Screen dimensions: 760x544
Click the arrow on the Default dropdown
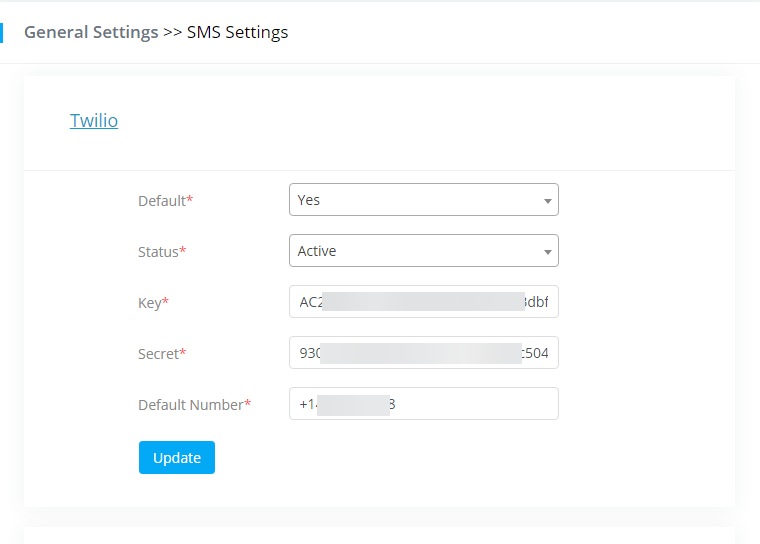click(547, 201)
